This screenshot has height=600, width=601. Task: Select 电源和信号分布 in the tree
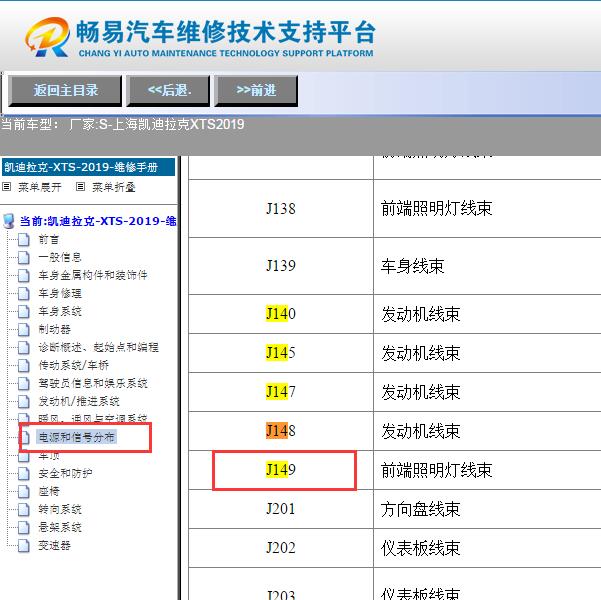coord(76,437)
